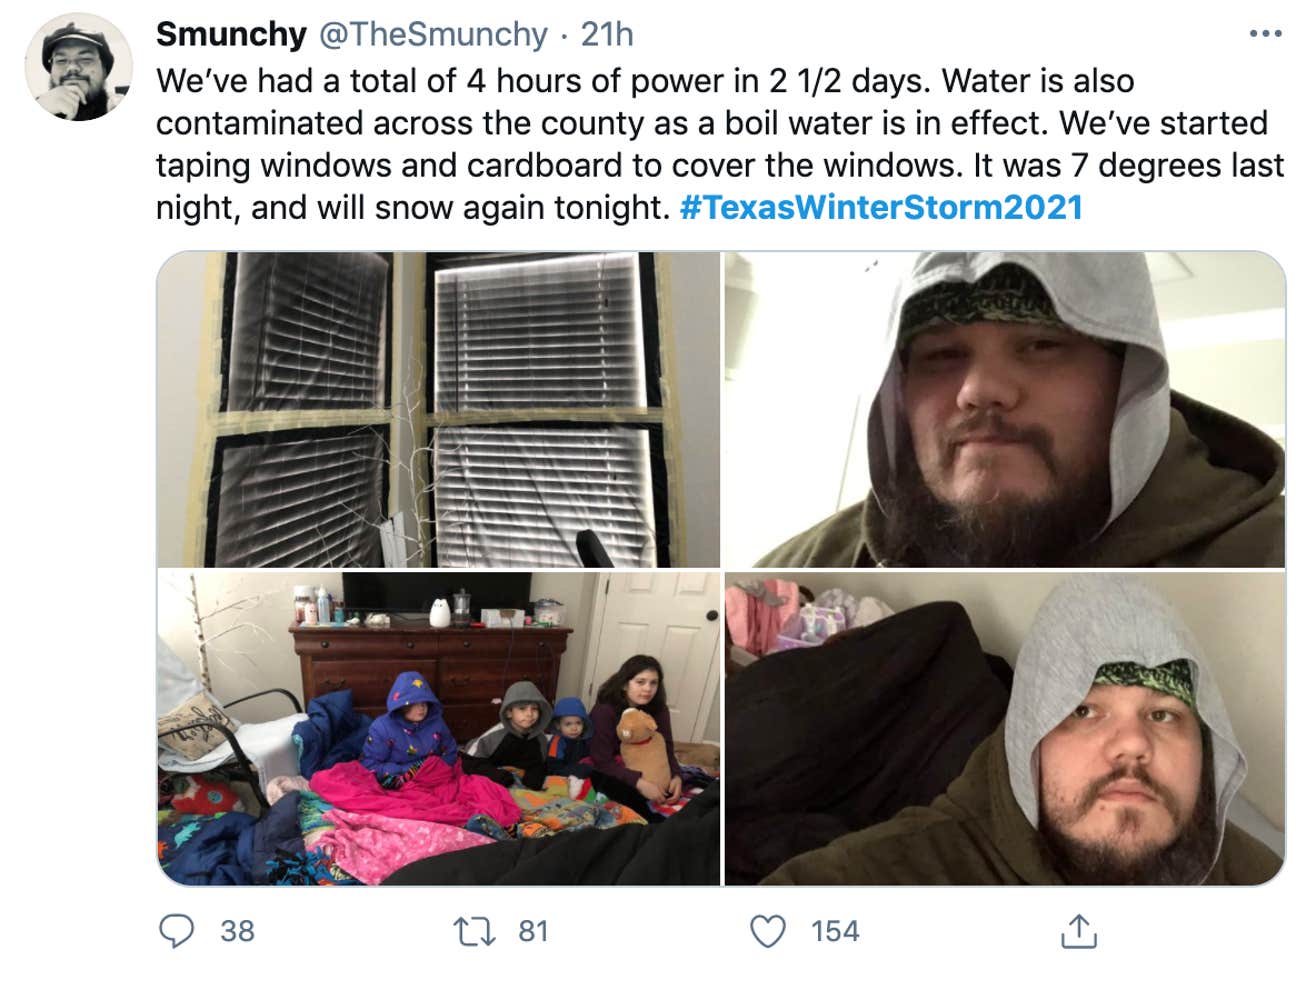The image size is (1316, 1000).
Task: Open the #TexasWinterStorm2021 hashtag
Action: tap(881, 207)
